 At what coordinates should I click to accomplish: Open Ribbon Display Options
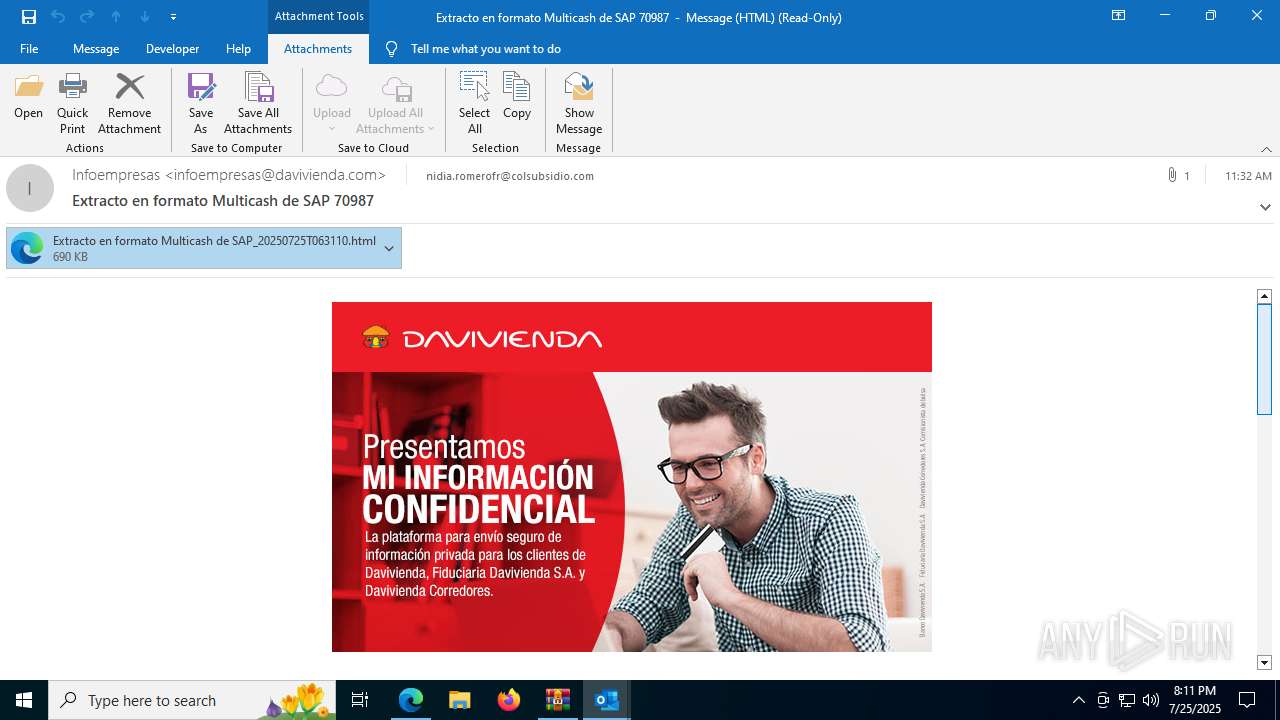click(x=1118, y=16)
